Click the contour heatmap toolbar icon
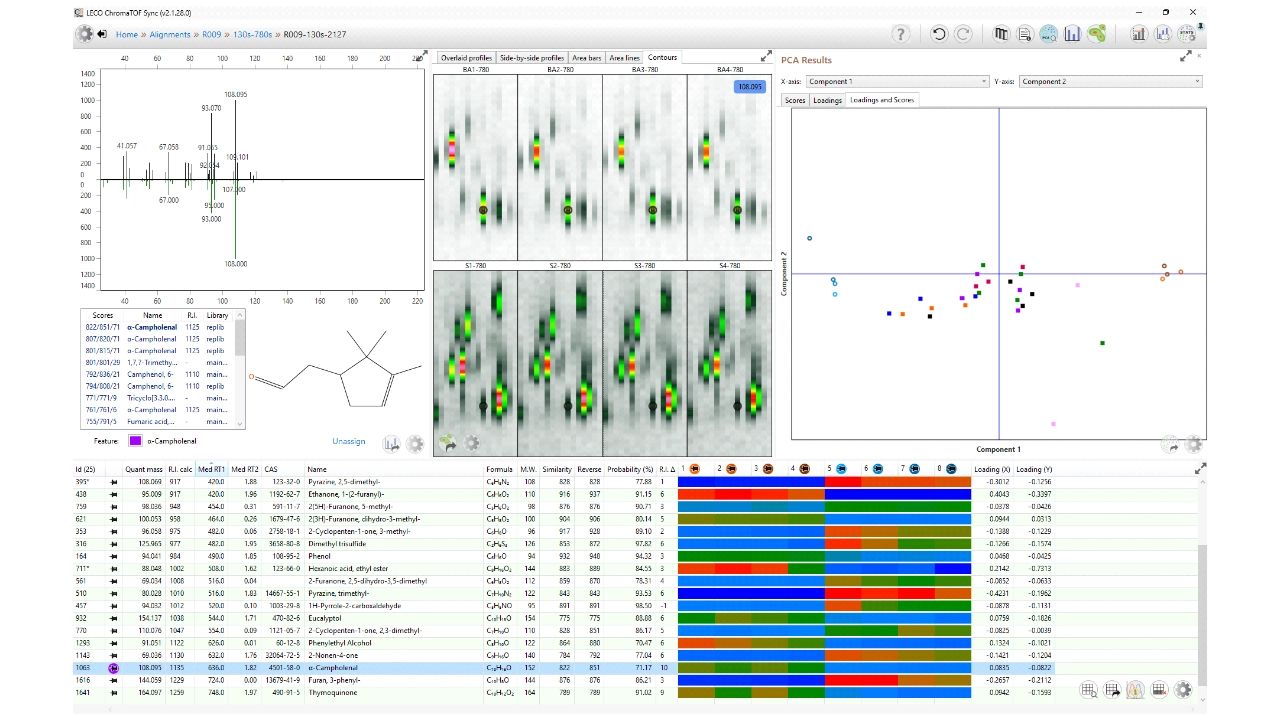 [x=1097, y=34]
